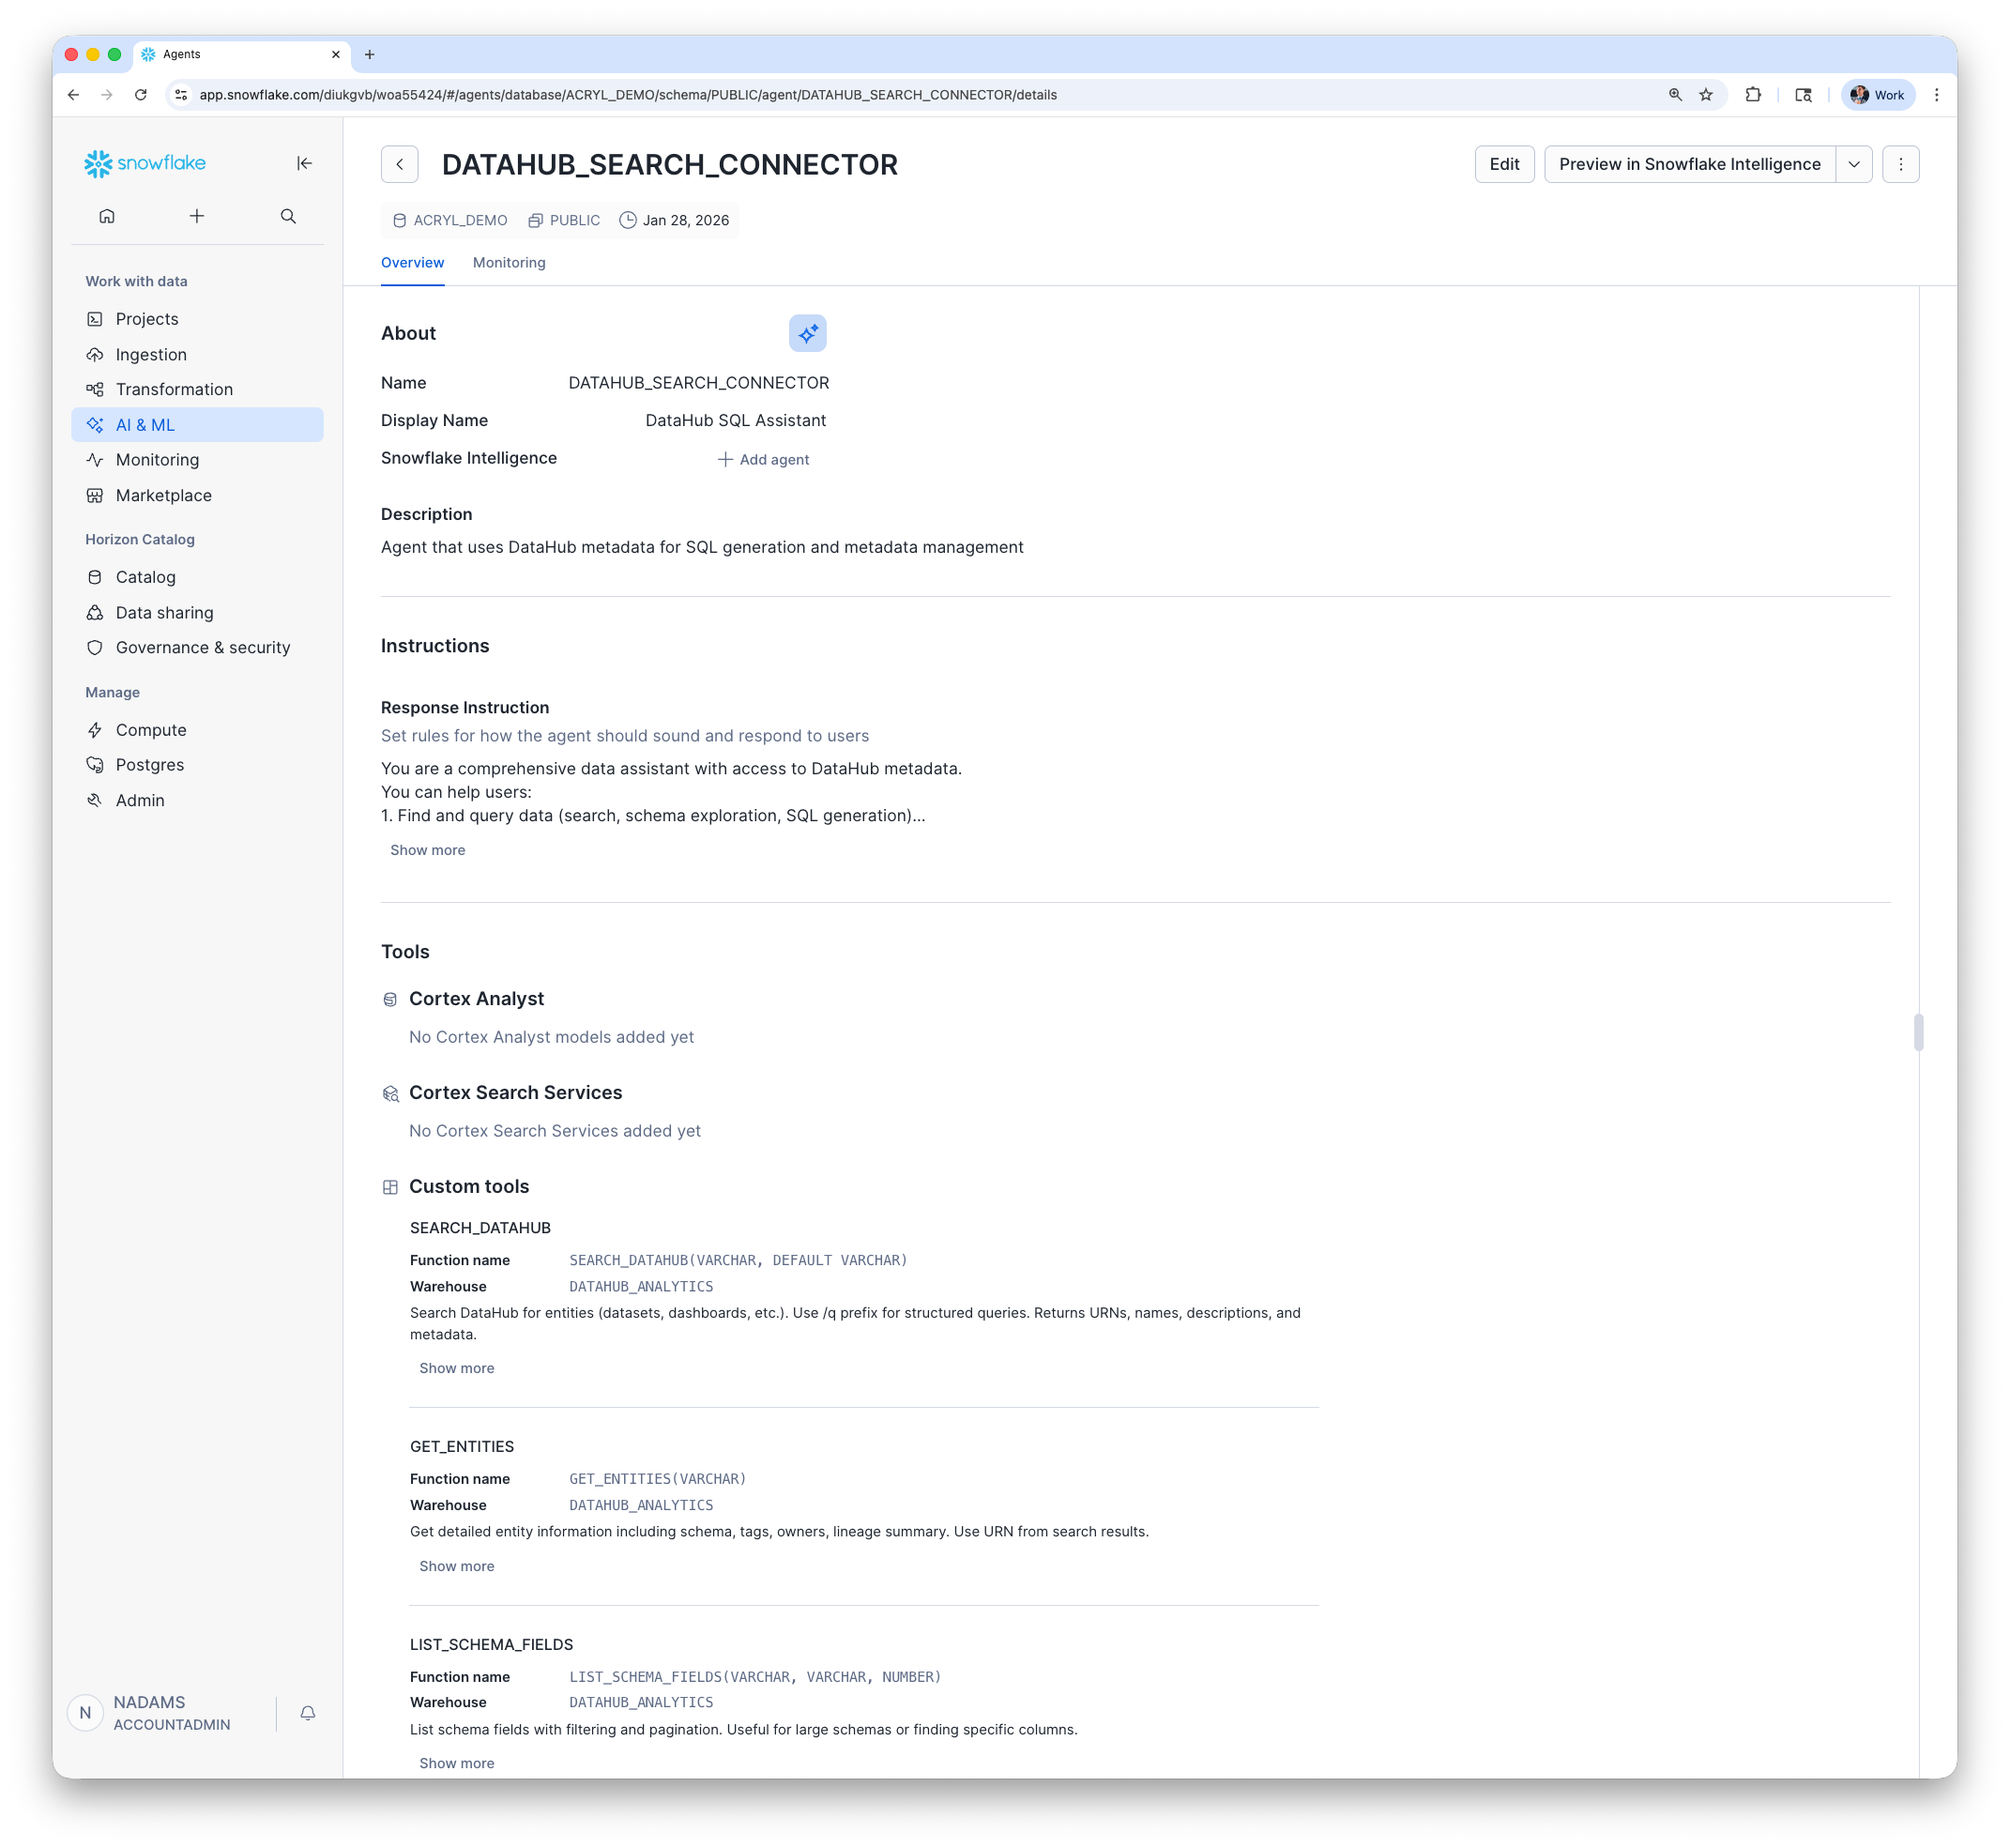Image resolution: width=2010 pixels, height=1848 pixels.
Task: Go back using the left chevron button
Action: click(399, 164)
